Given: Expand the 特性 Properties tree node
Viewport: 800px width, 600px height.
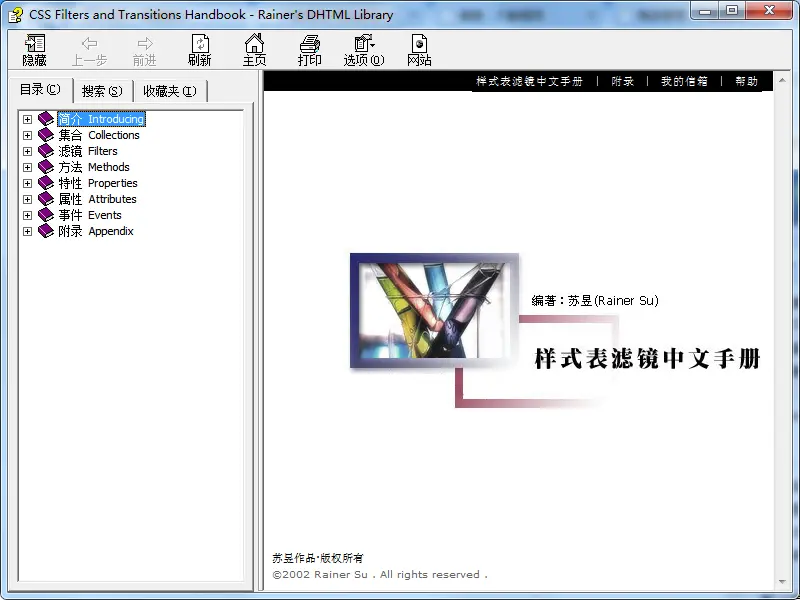Looking at the screenshot, I should (28, 183).
